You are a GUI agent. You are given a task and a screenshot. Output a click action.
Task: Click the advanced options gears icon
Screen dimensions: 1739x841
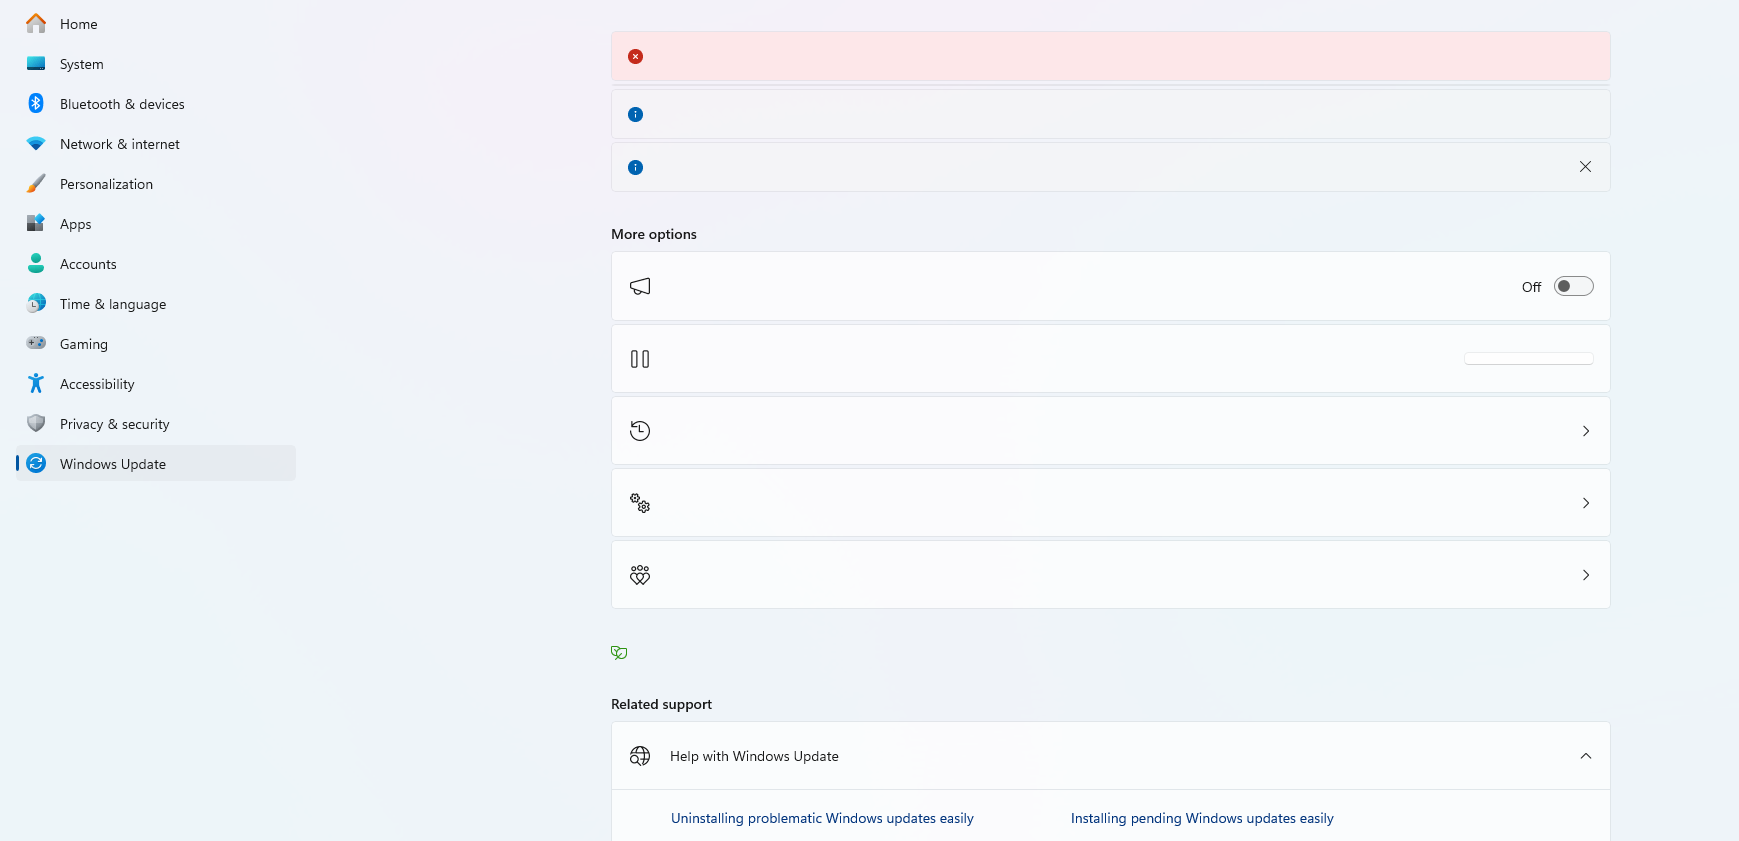(x=640, y=503)
